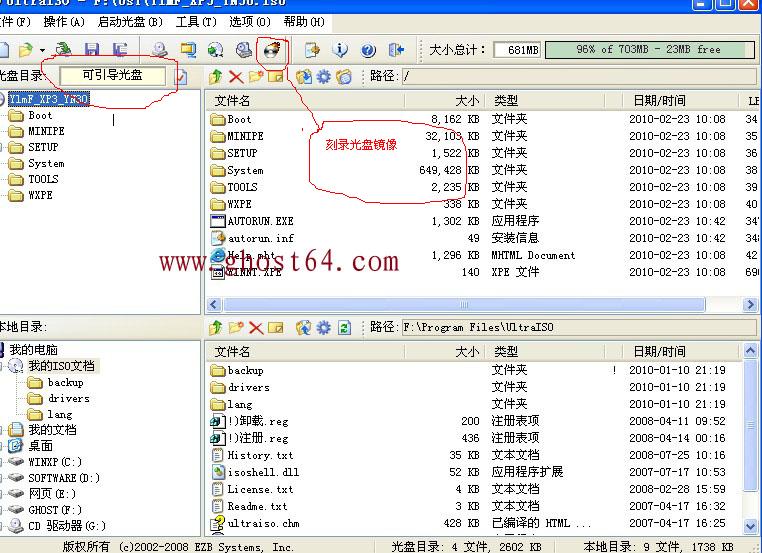The height and width of the screenshot is (553, 762).
Task: Click blue gear icon in disc directory toolbar
Action: pos(324,76)
